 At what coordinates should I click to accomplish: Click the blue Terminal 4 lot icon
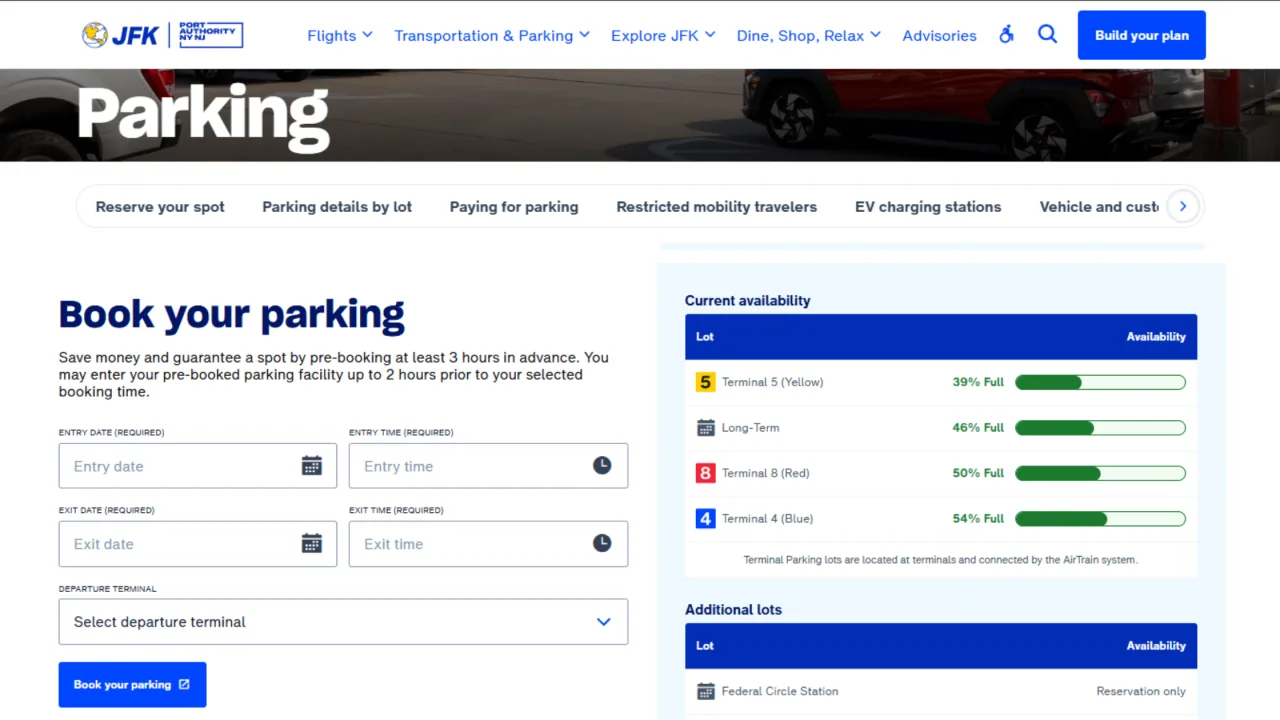(705, 519)
